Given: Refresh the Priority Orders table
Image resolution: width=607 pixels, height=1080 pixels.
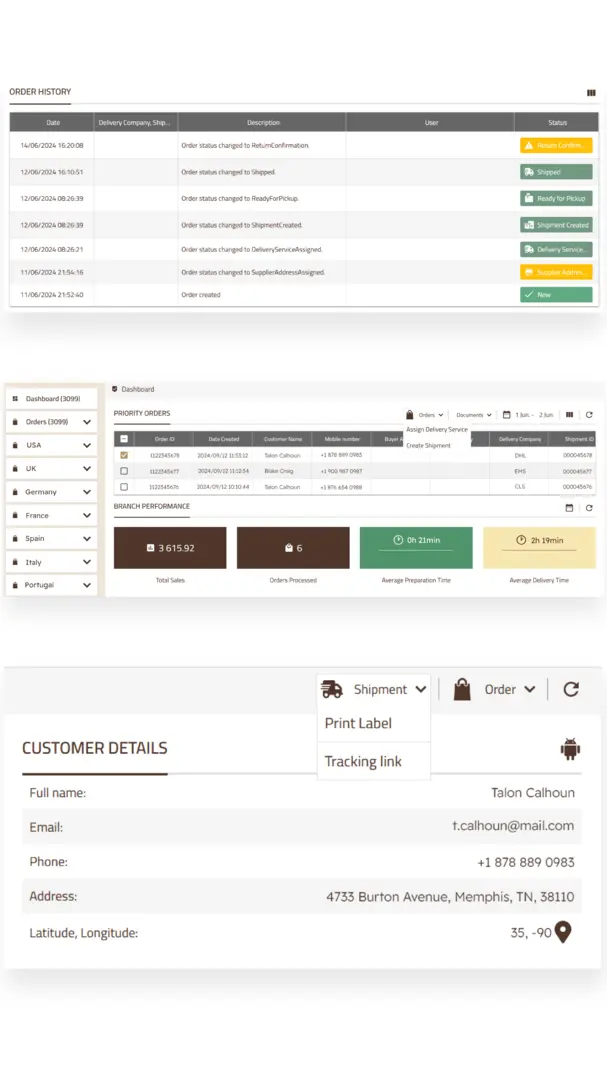Looking at the screenshot, I should tap(589, 415).
